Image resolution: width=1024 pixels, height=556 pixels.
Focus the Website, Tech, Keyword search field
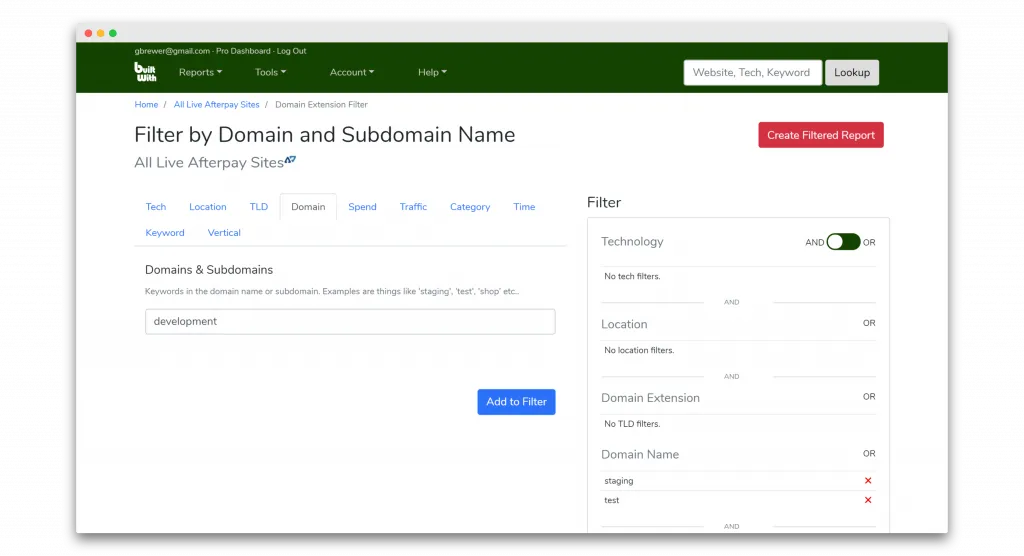[x=752, y=72]
